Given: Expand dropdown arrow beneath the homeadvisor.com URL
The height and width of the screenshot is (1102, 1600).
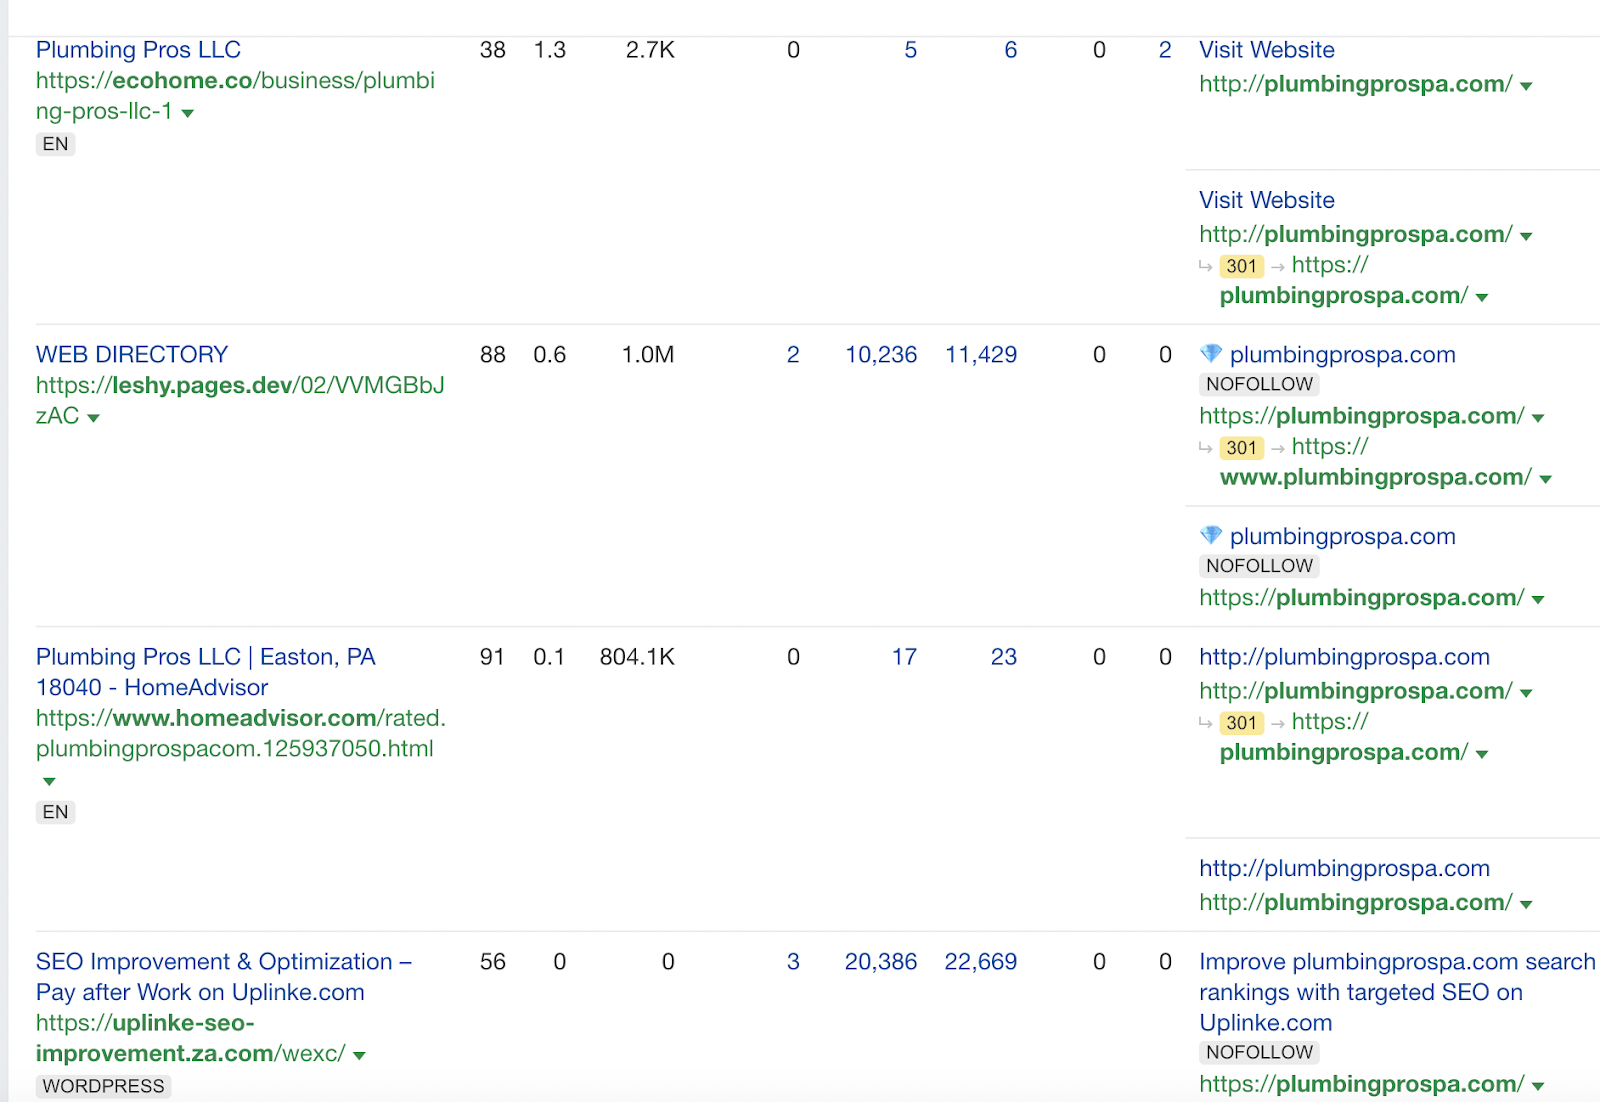Looking at the screenshot, I should 49,781.
